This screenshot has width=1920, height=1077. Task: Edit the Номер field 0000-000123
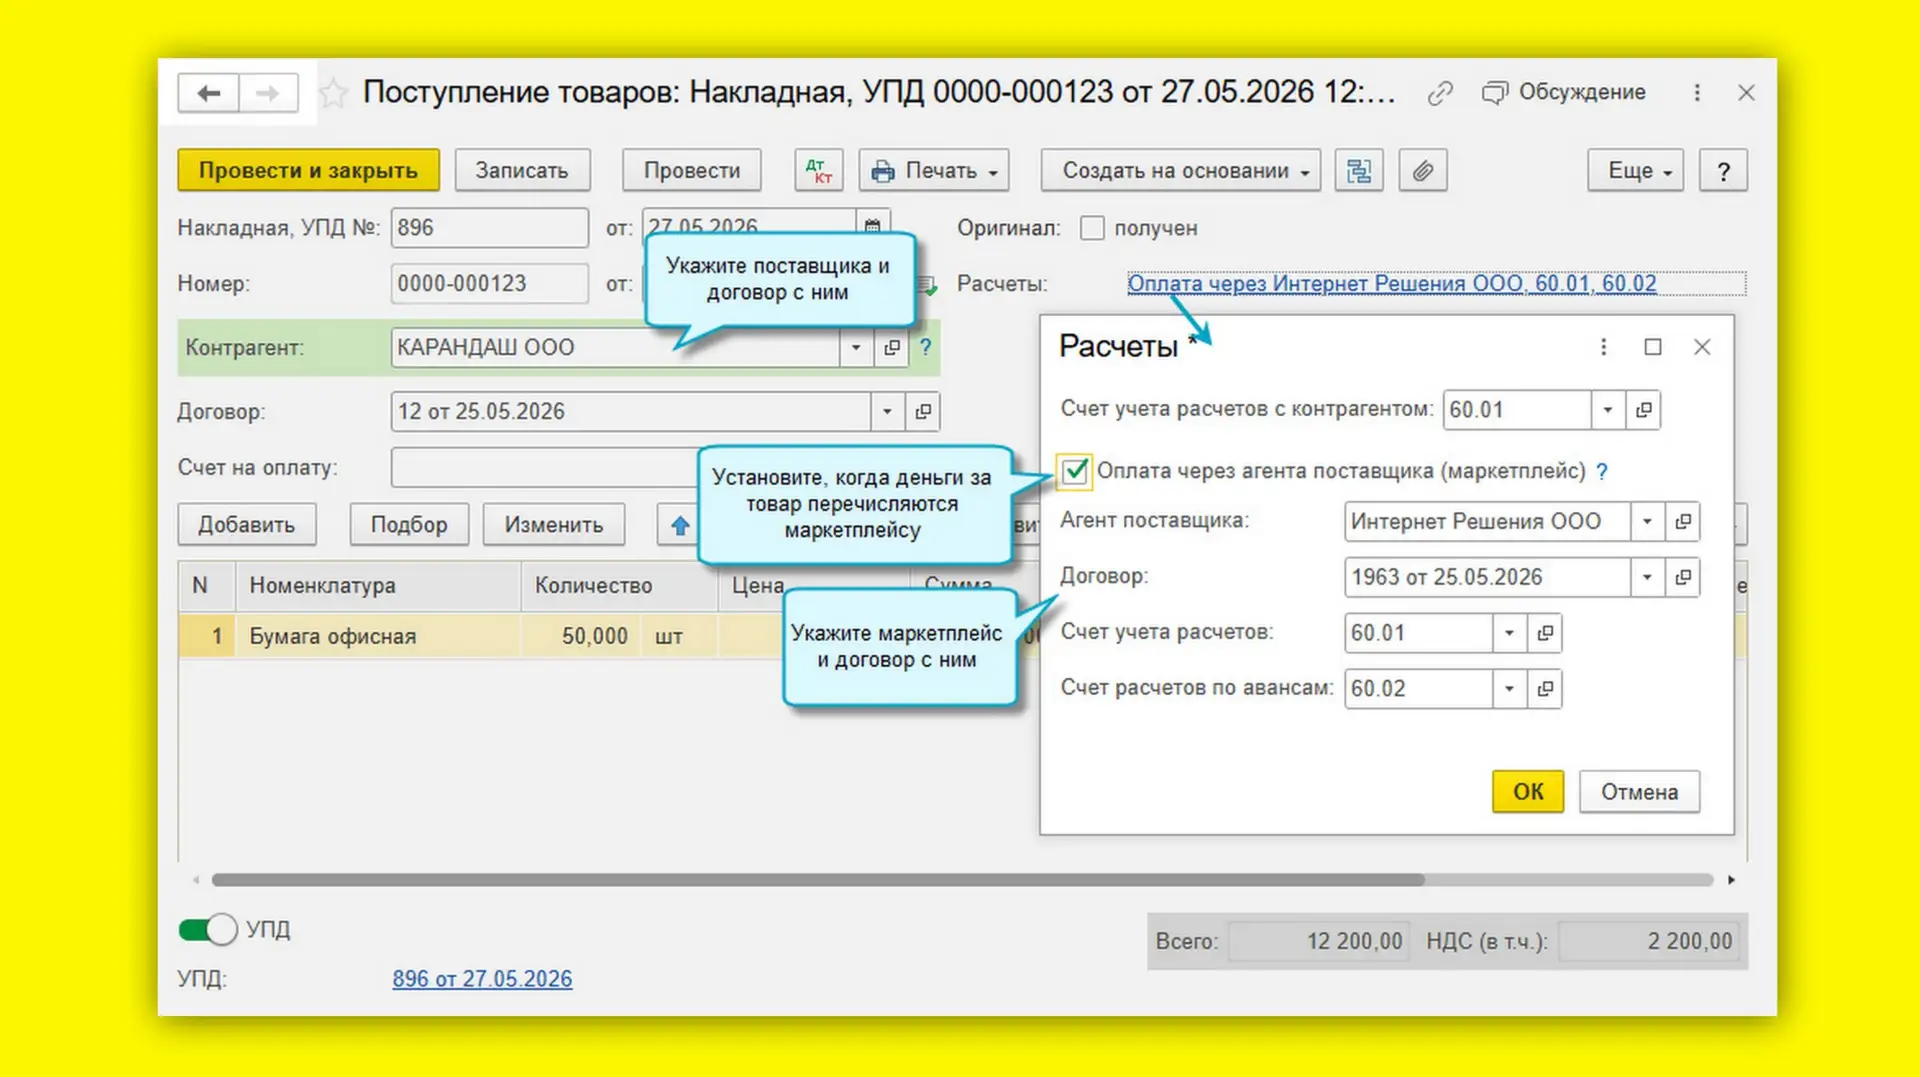(489, 284)
